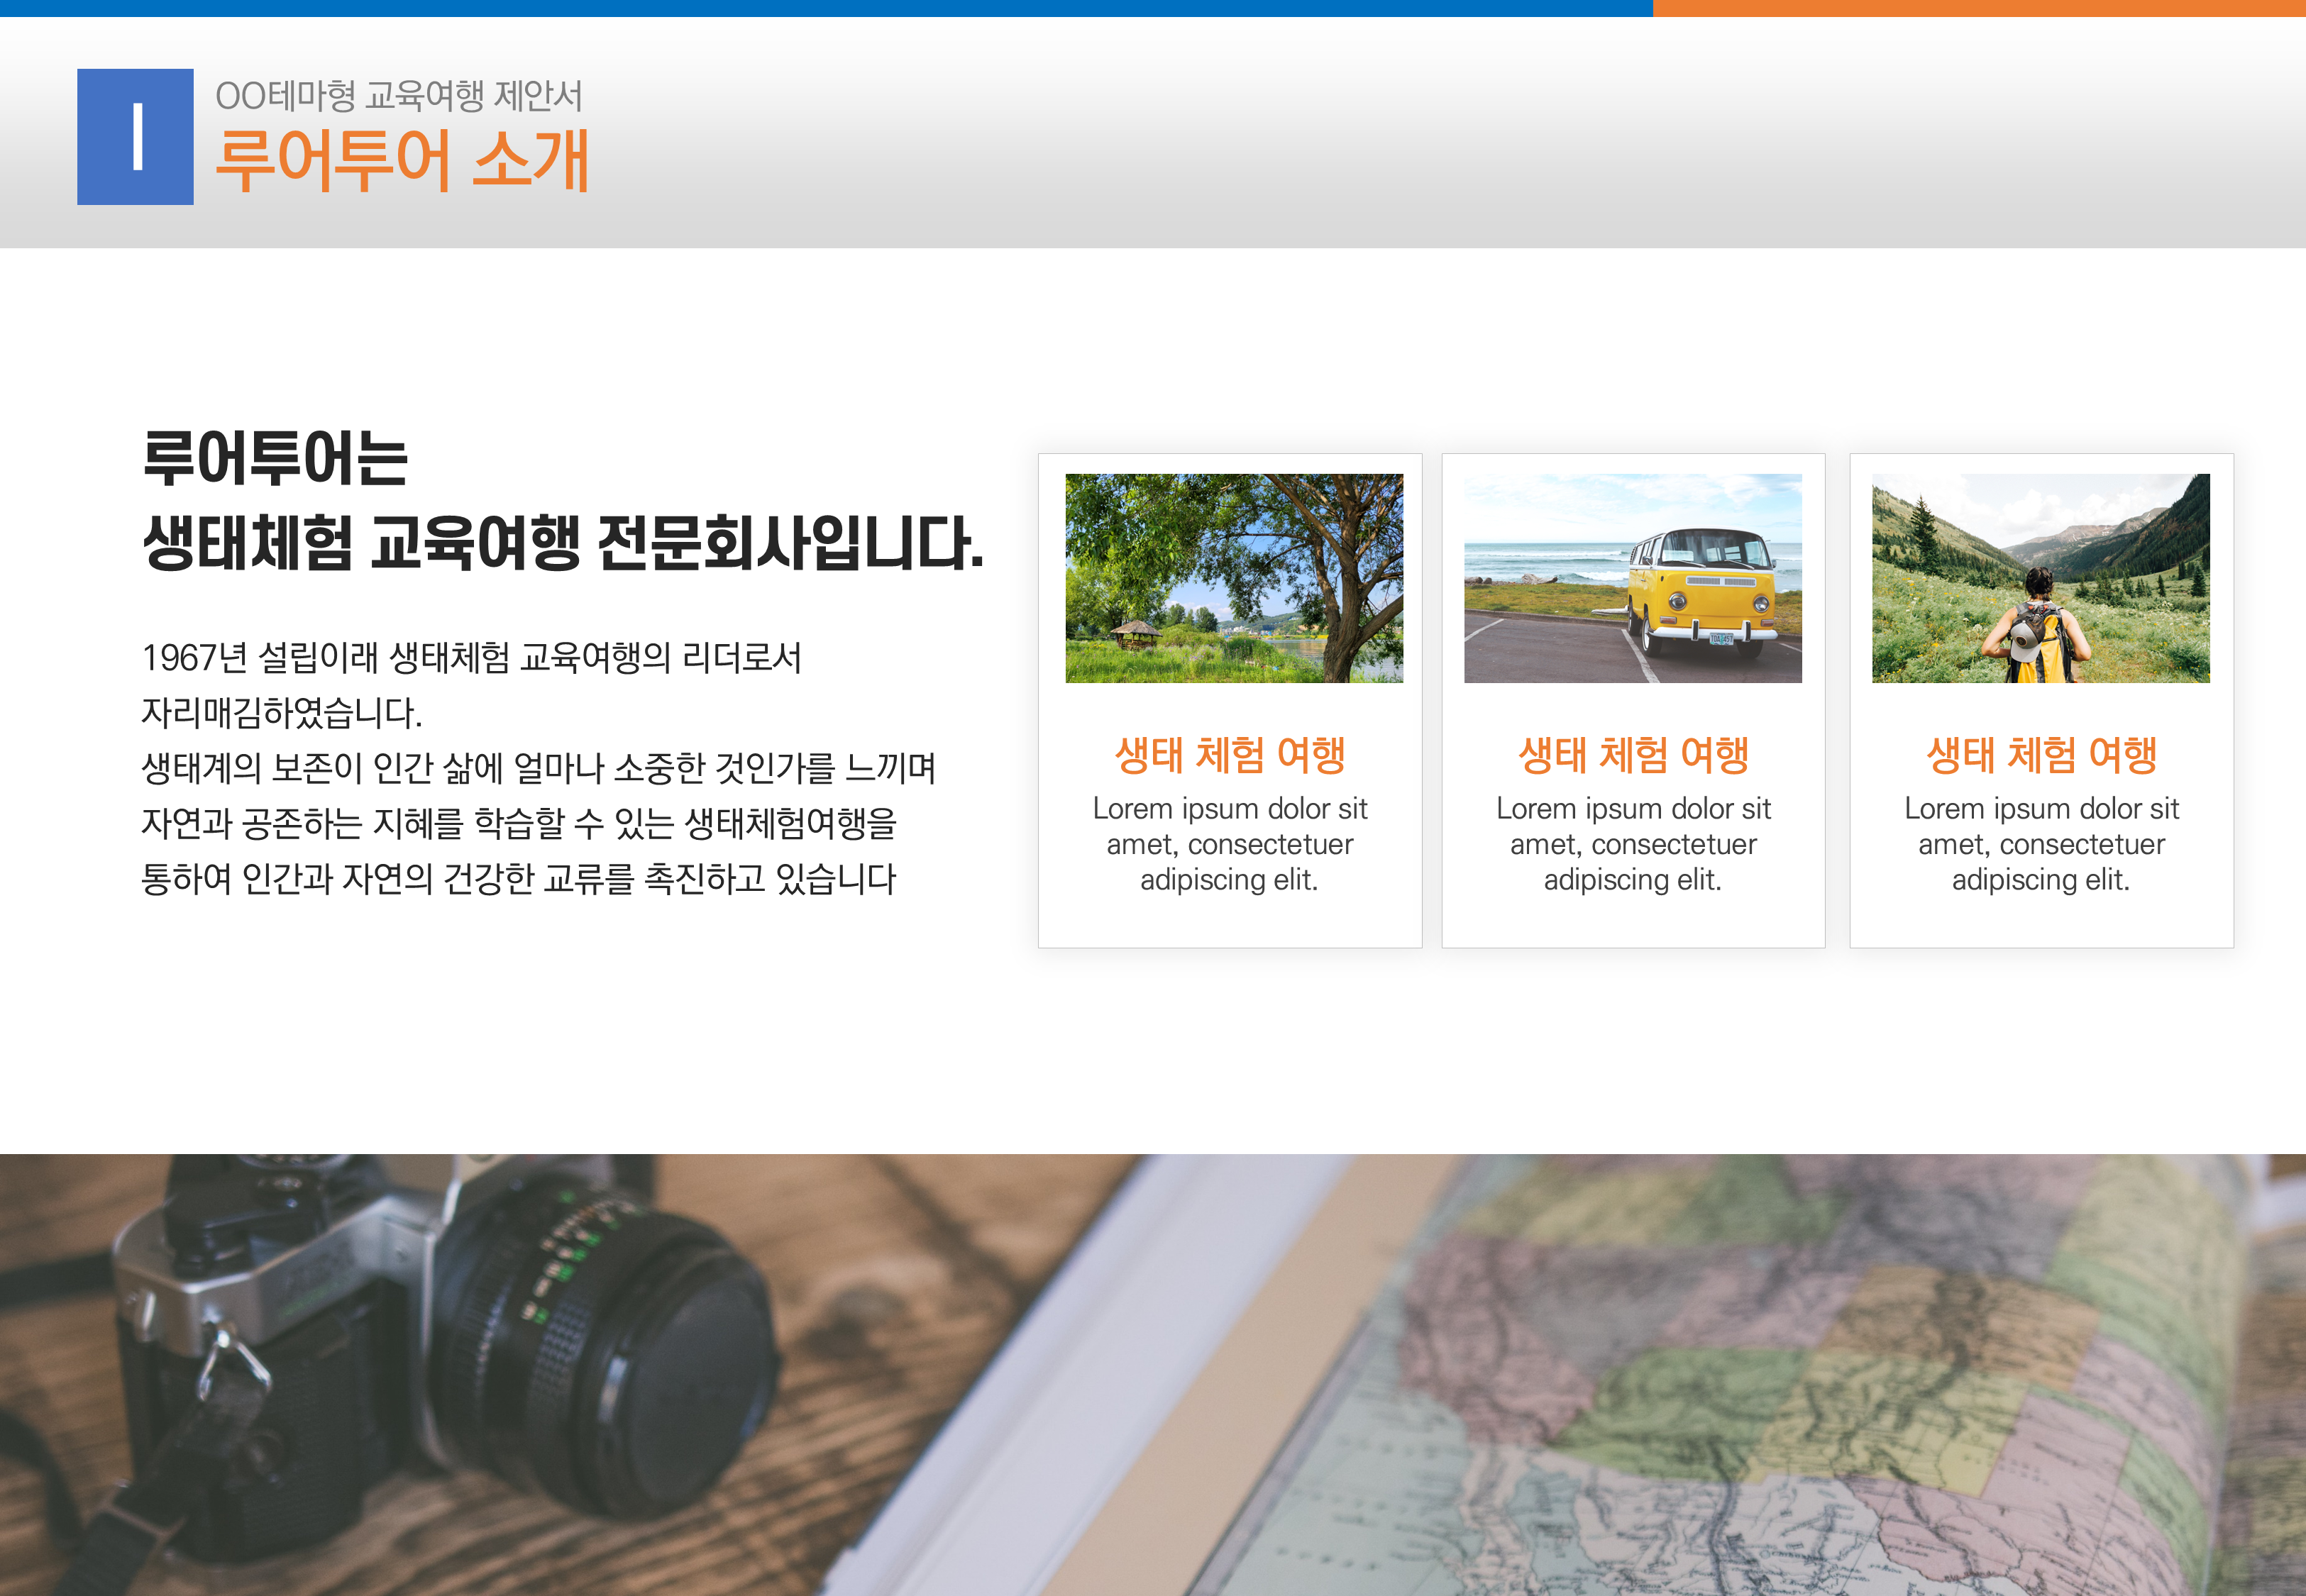The width and height of the screenshot is (2306, 1596).
Task: Click '생태 체험 여행' title under the tree photo
Action: click(x=1230, y=755)
